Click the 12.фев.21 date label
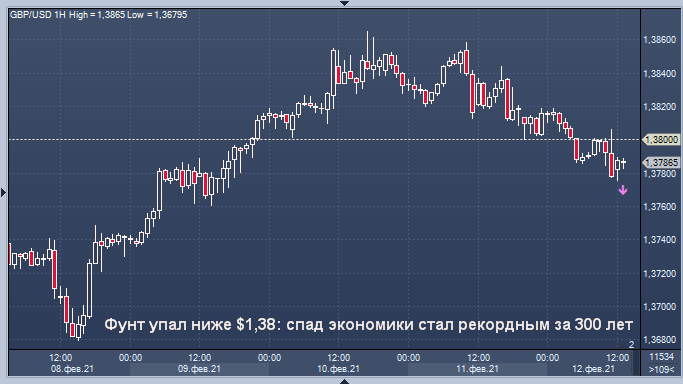This screenshot has width=683, height=384. coord(593,369)
